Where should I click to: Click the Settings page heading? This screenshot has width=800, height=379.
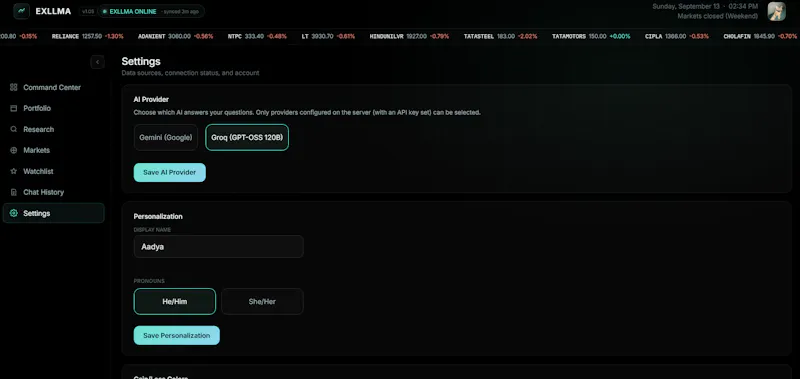(x=141, y=61)
